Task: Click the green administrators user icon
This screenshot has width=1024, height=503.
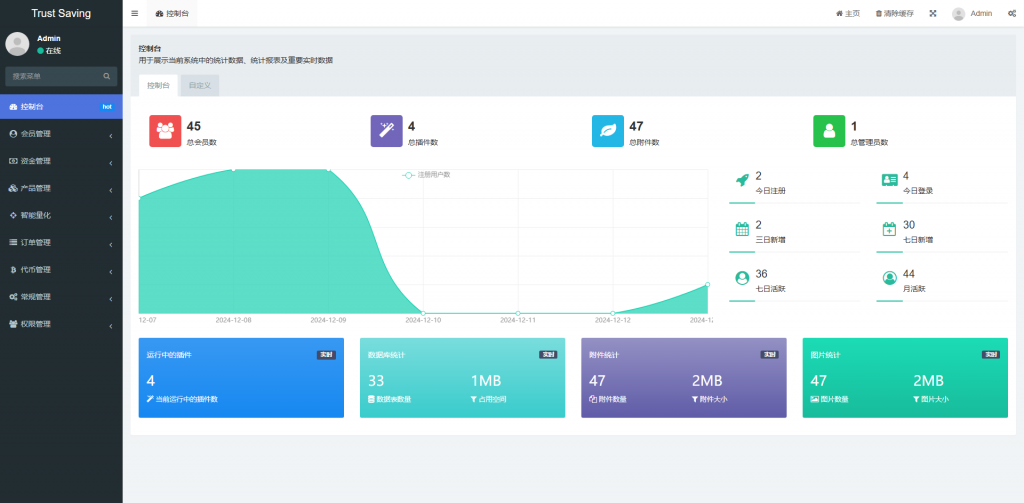Action: (x=829, y=131)
